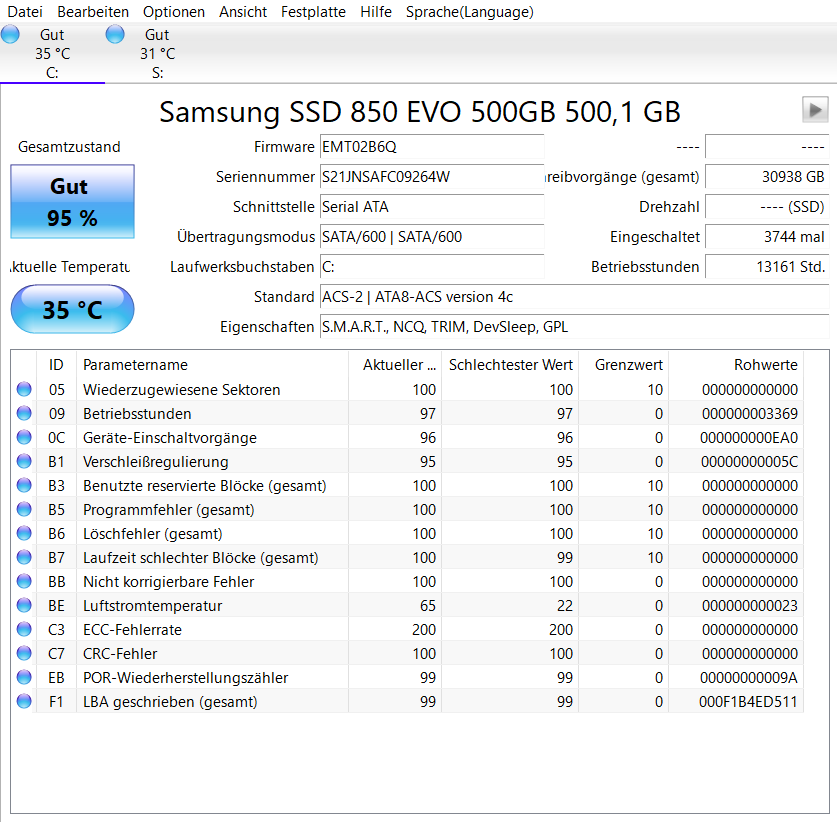
Task: Click status orb of Verschleißregulierung row
Action: point(24,461)
